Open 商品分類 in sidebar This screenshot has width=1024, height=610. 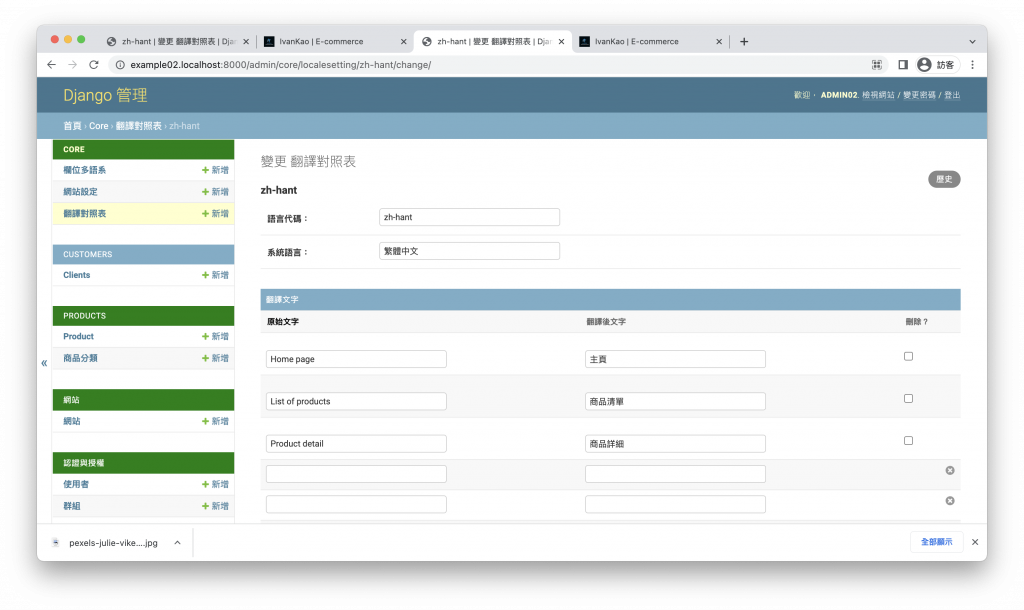click(x=80, y=358)
